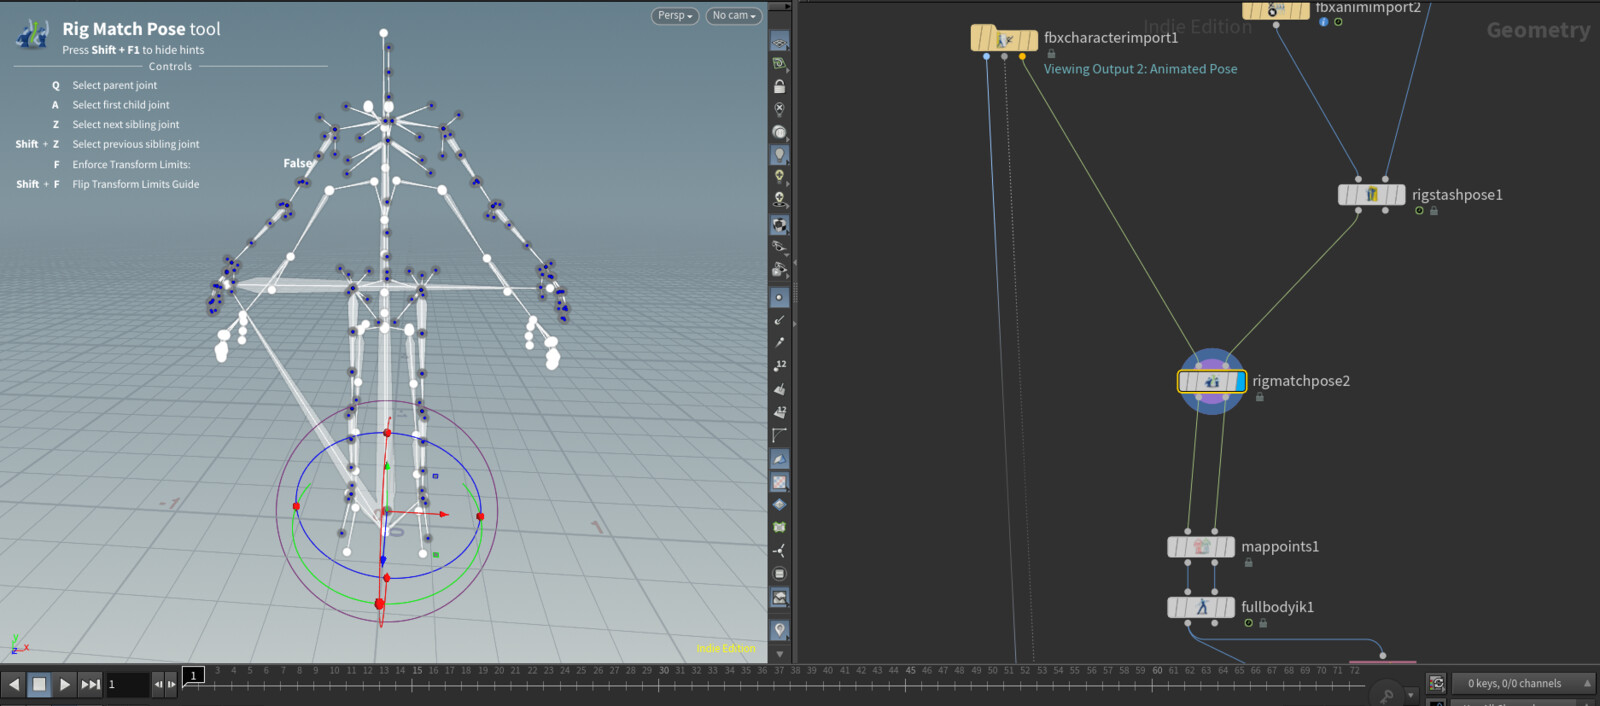This screenshot has width=1600, height=706.
Task: Select the rigstashpose1 node
Action: [1371, 195]
